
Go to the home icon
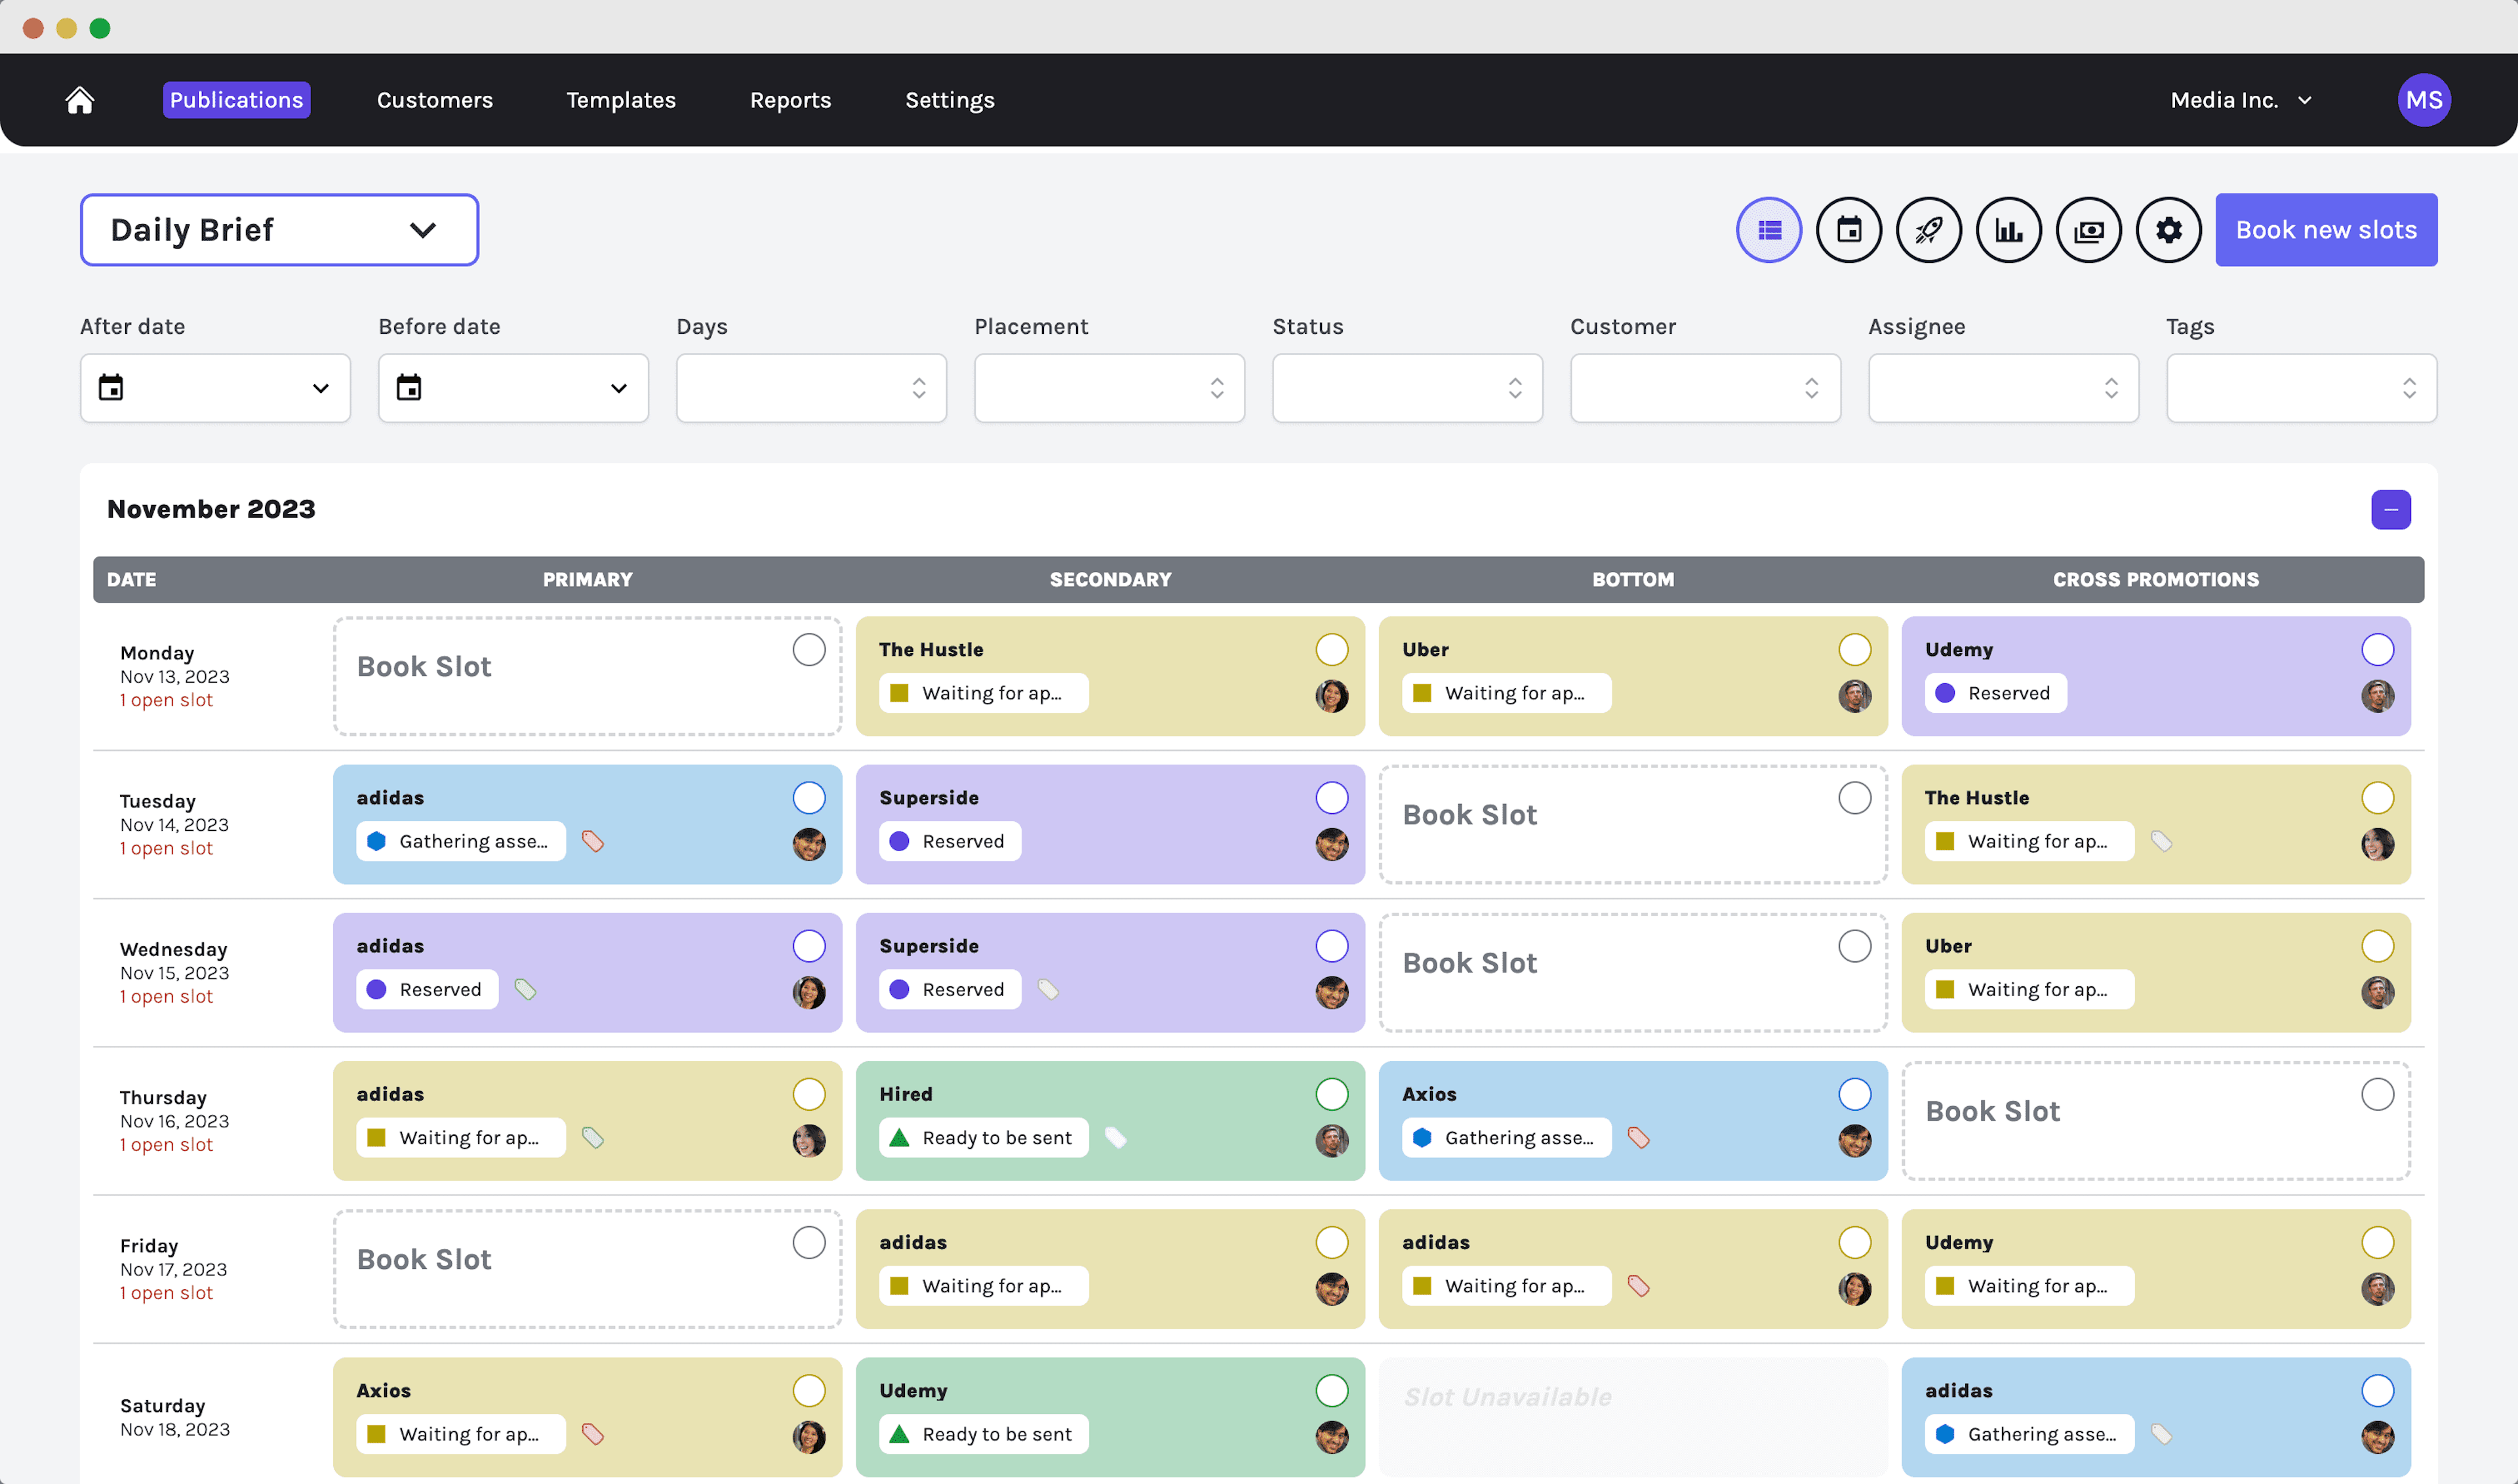pyautogui.click(x=80, y=100)
